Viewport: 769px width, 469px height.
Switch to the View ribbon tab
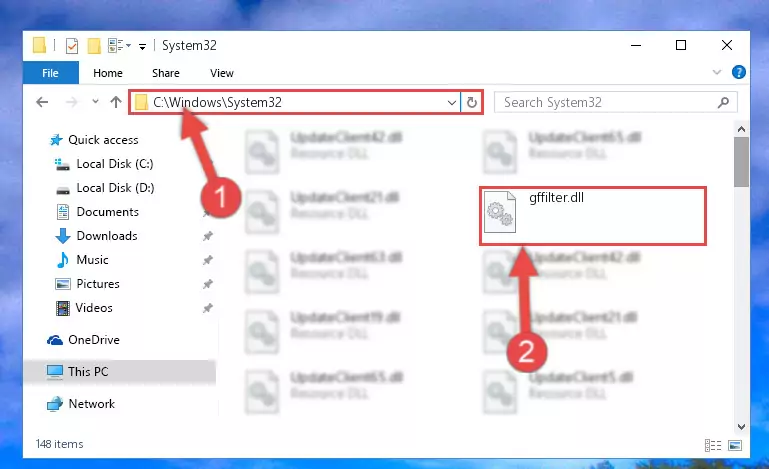[x=222, y=73]
